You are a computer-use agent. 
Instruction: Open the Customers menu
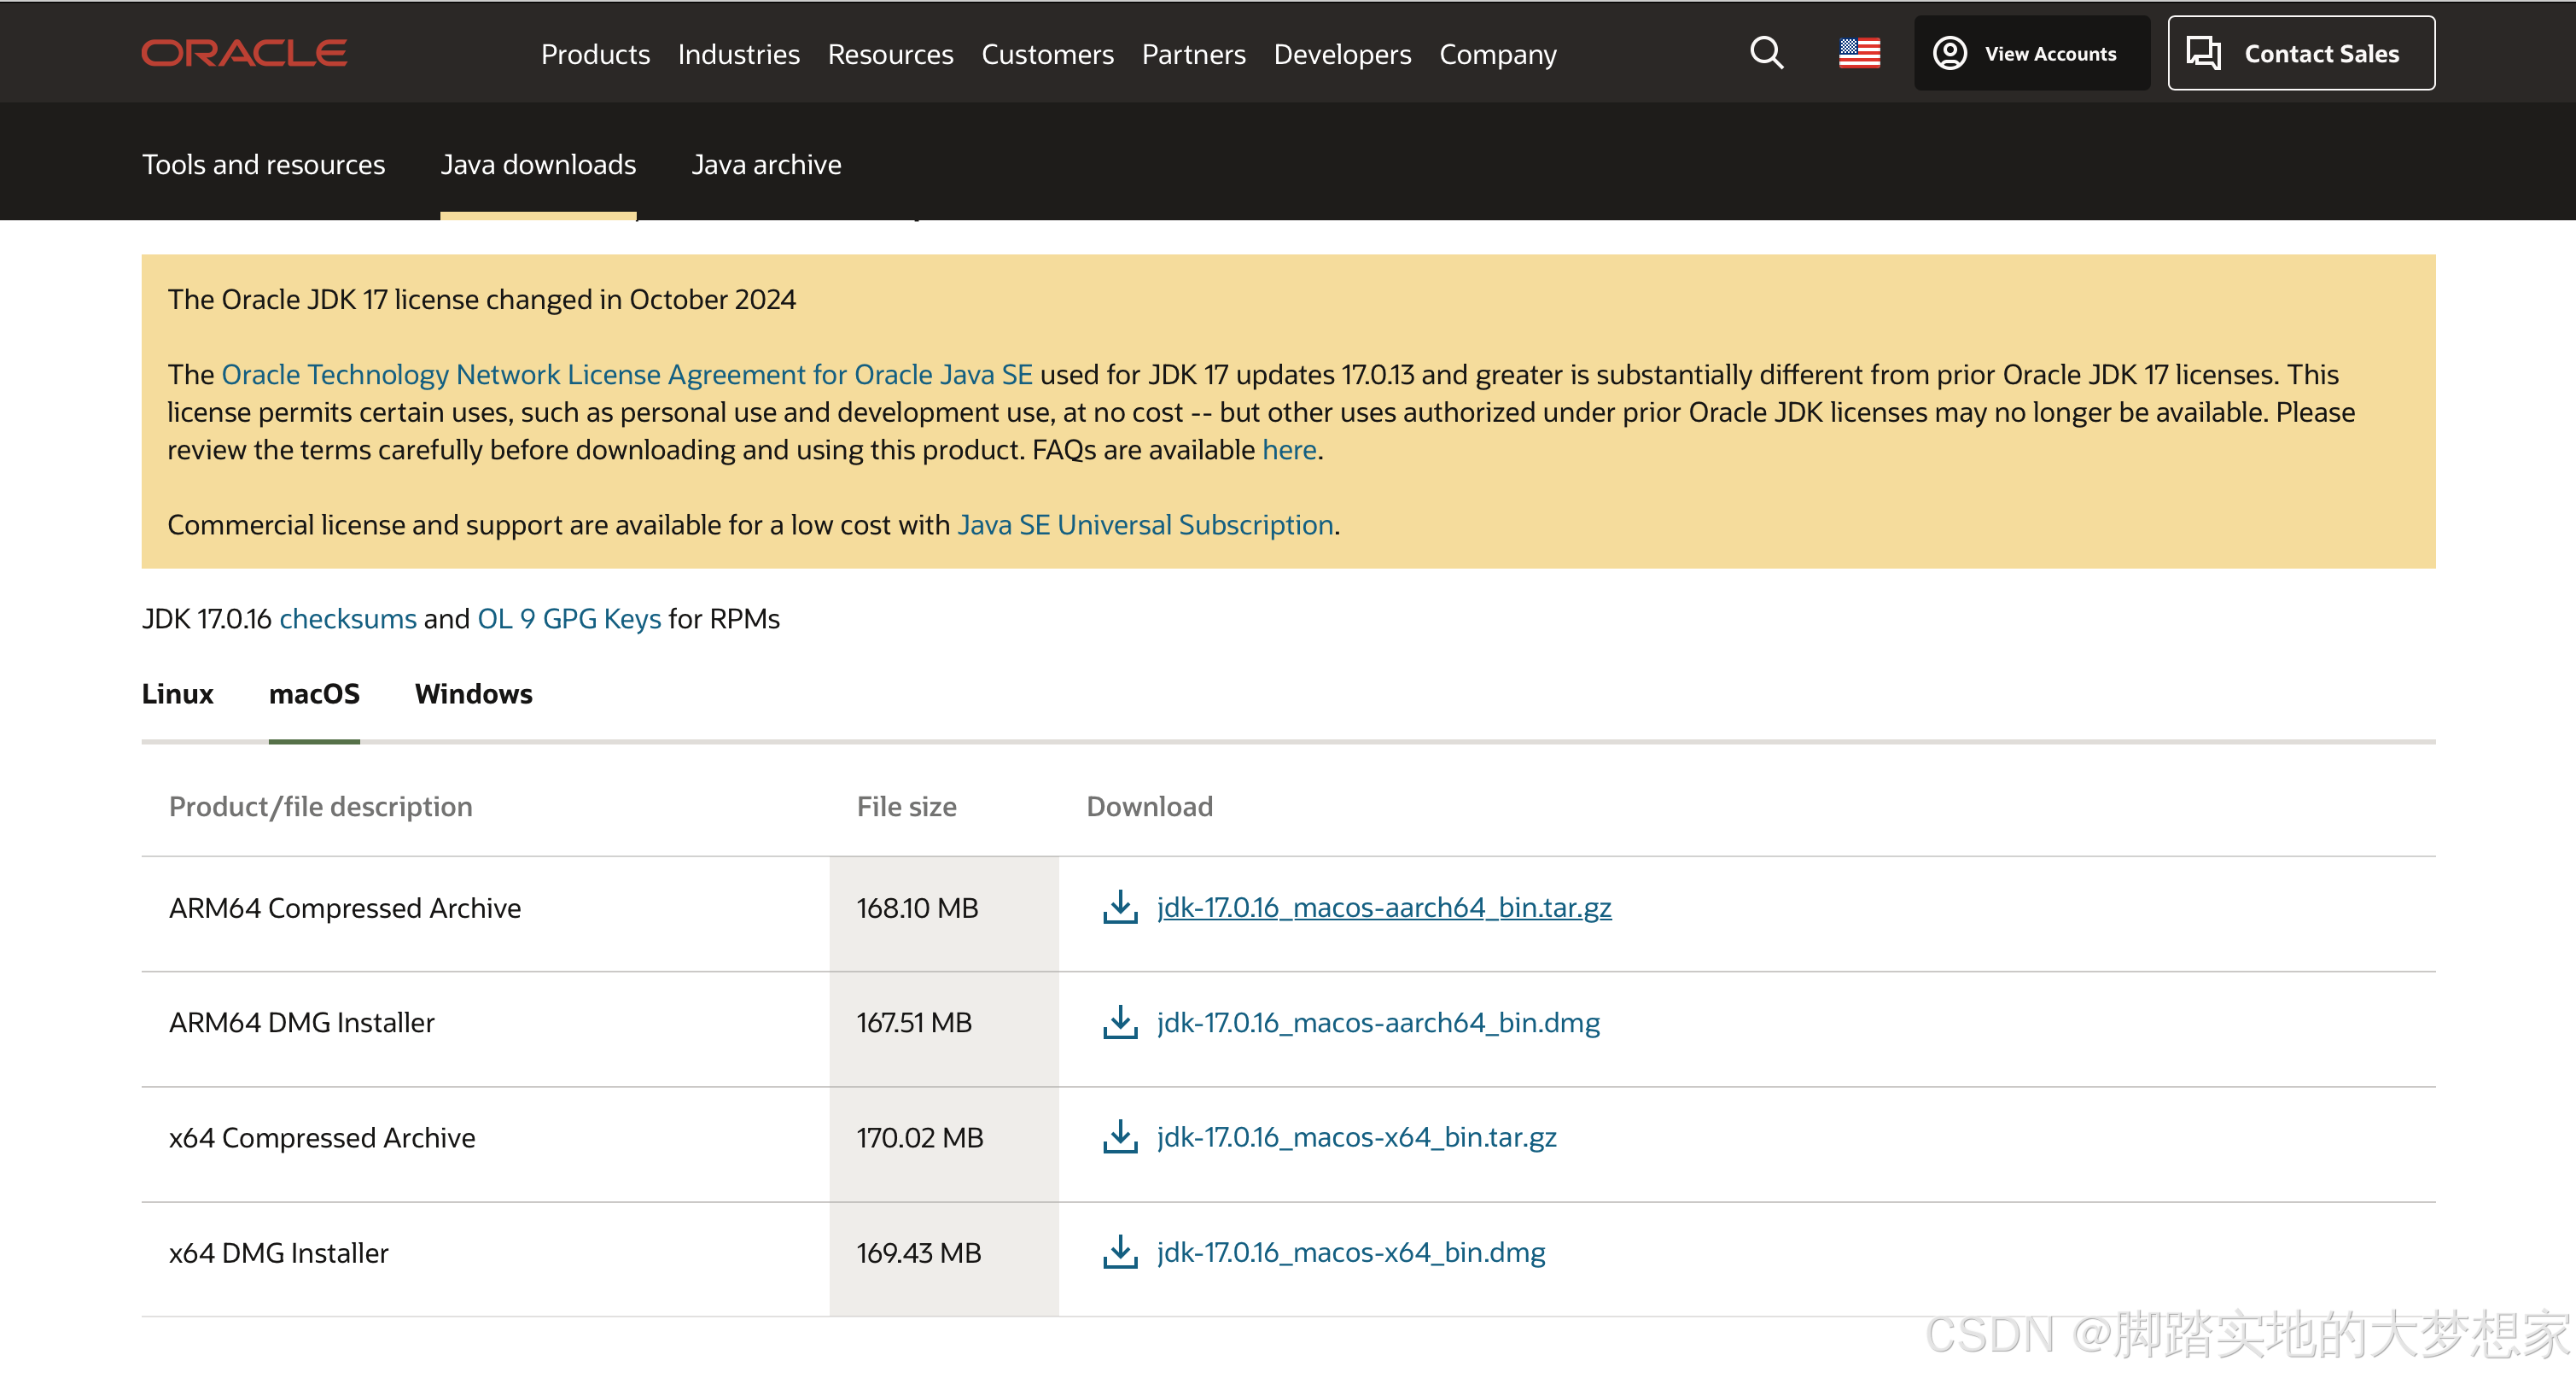coord(1047,54)
